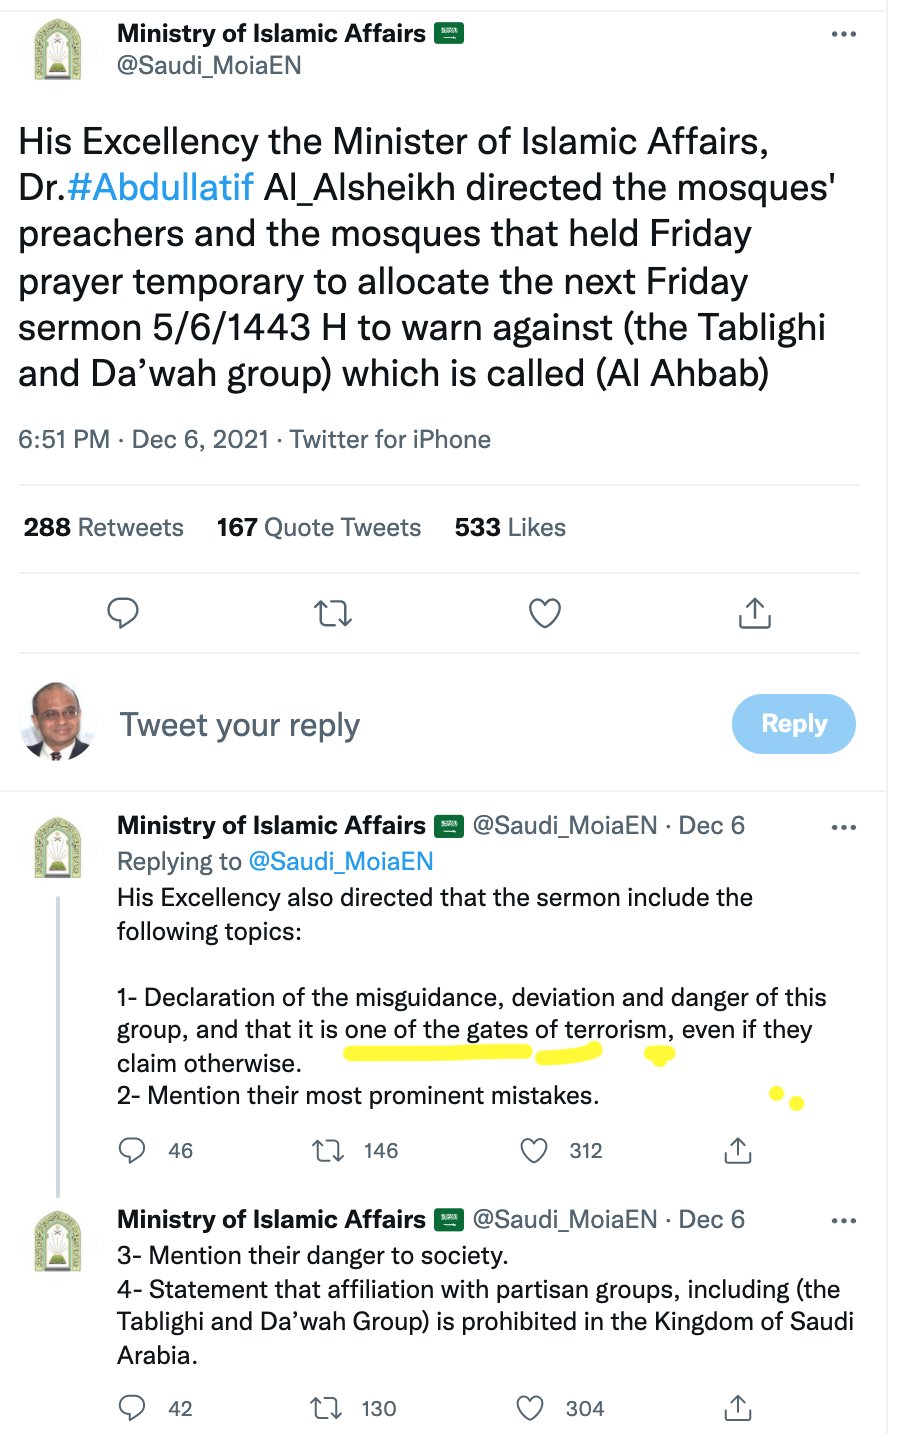The width and height of the screenshot is (900, 1434).
Task: Retweet the reply with 146 retweets
Action: [x=328, y=1151]
